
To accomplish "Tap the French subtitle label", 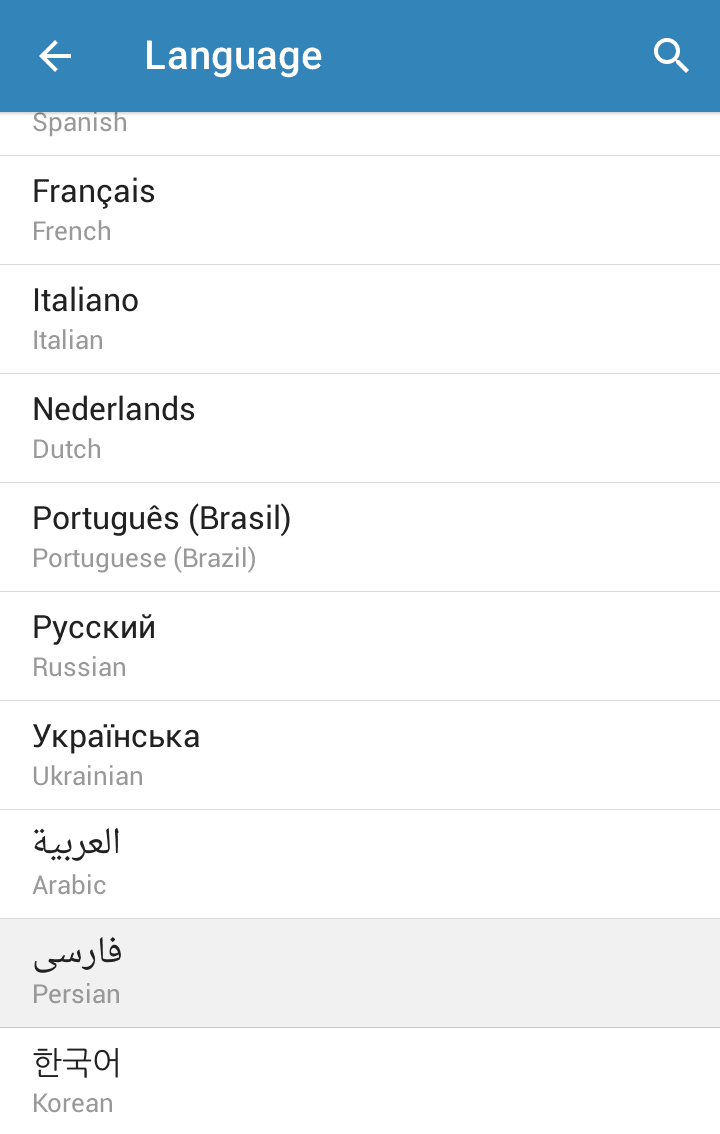I will [72, 231].
